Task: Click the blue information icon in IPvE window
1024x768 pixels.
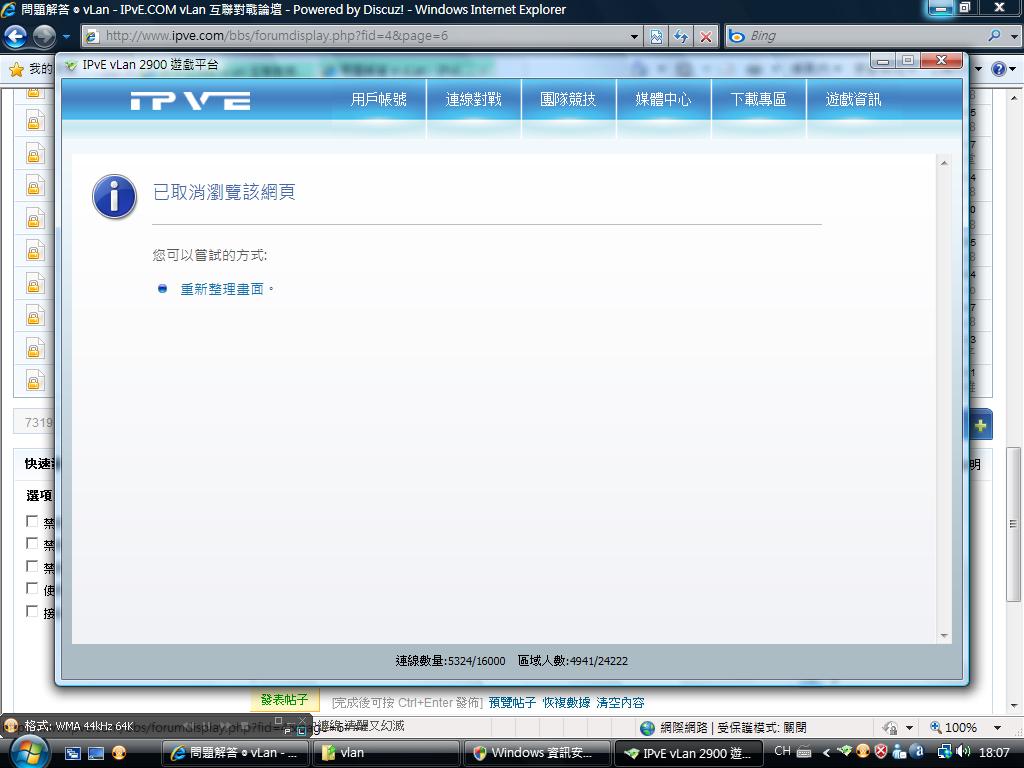Action: (x=114, y=196)
